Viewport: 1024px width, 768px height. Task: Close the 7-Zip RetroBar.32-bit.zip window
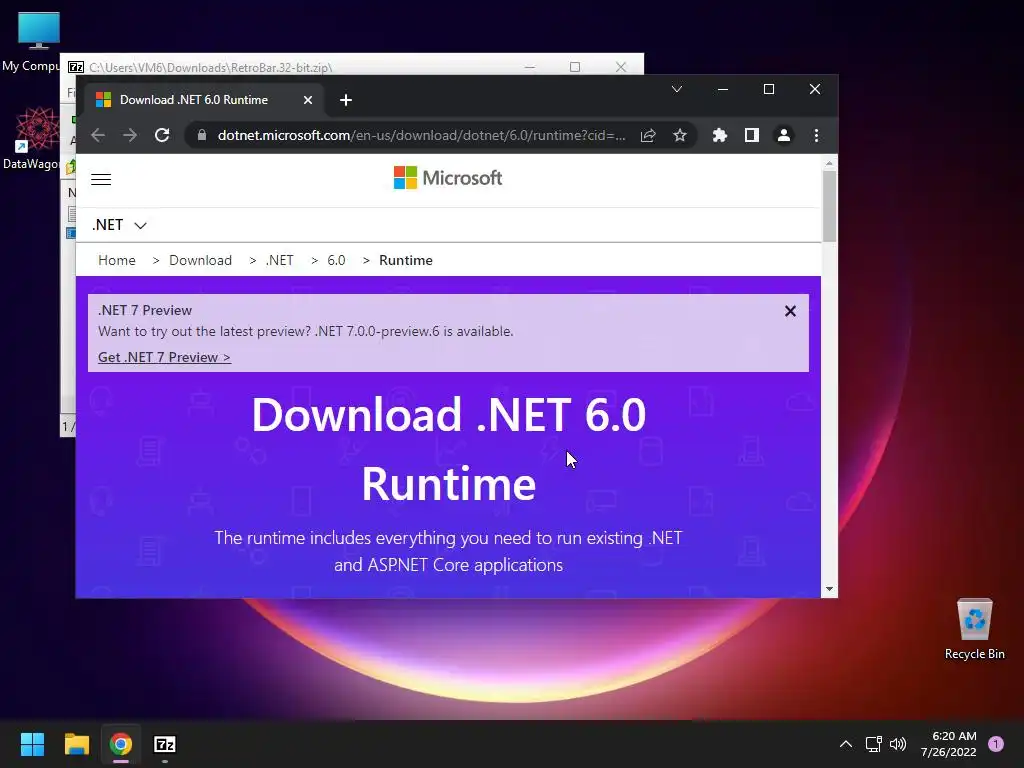pyautogui.click(x=621, y=67)
